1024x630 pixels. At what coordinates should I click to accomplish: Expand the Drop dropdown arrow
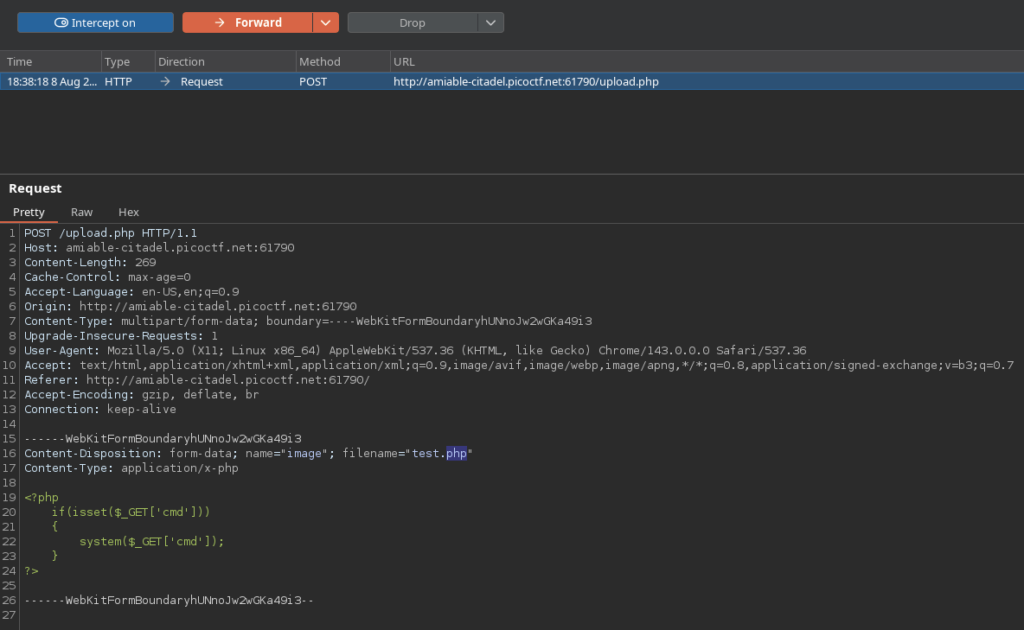(490, 23)
